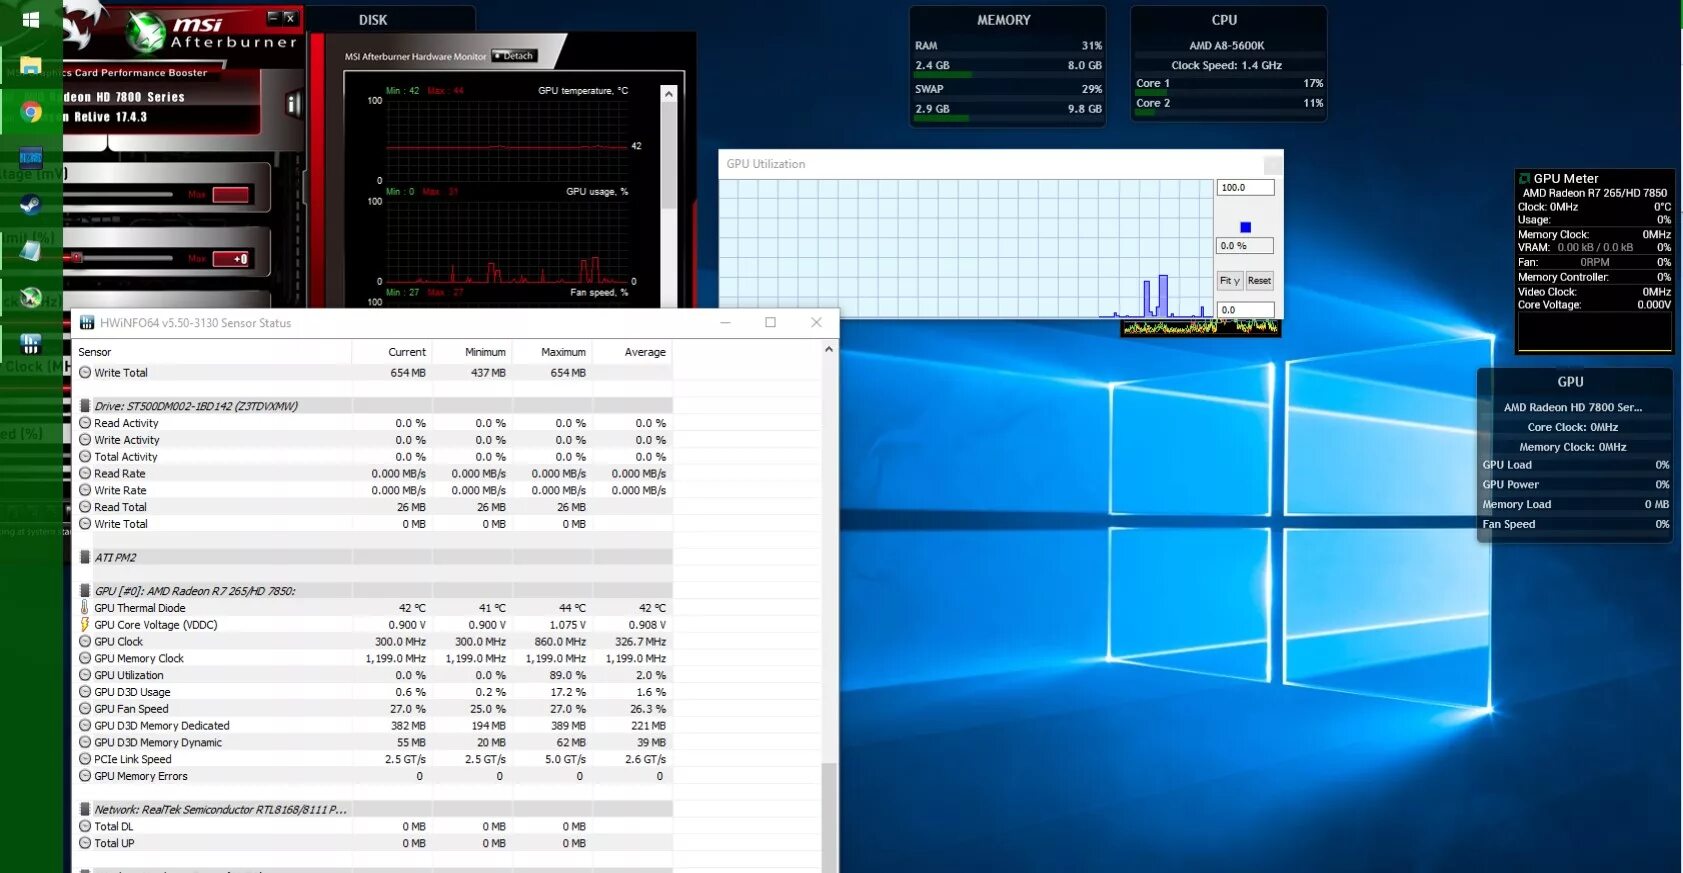Click the icon beside GPU Fan Speed row
This screenshot has height=873, width=1683.
tap(85, 709)
